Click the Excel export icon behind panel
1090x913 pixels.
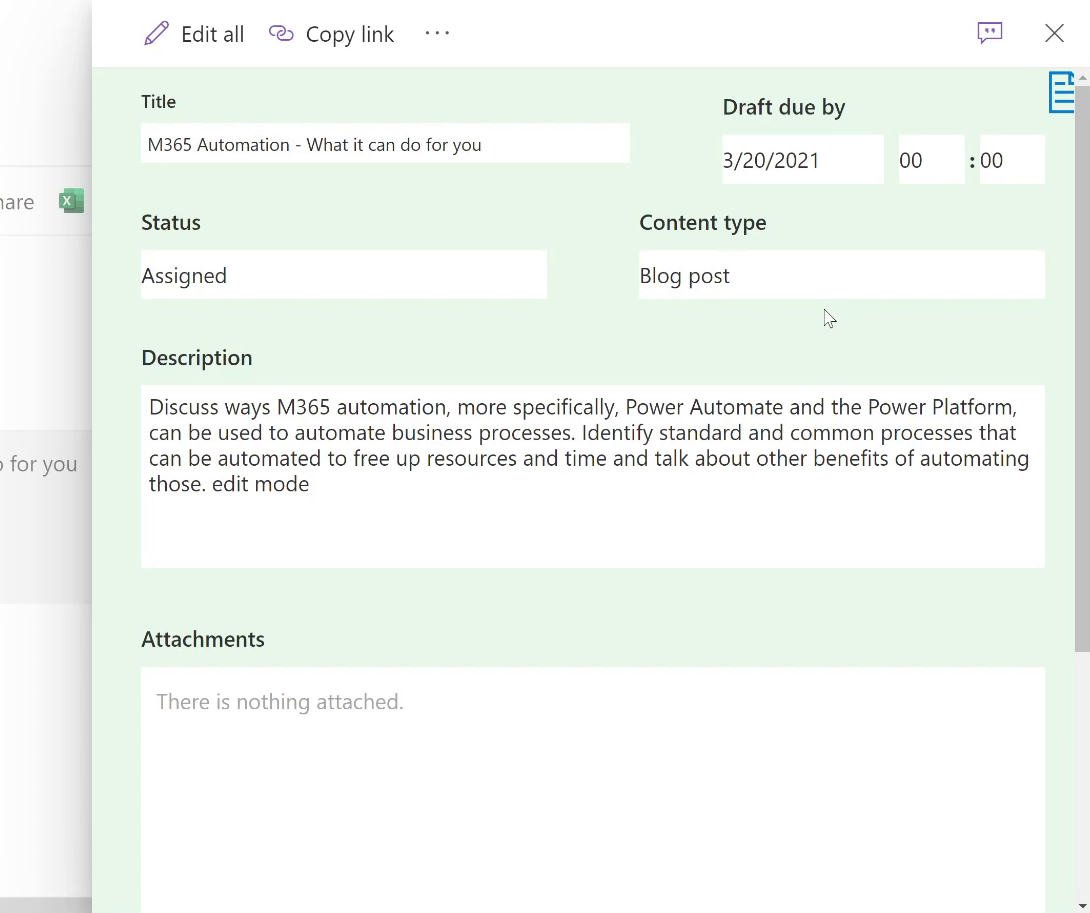coord(71,201)
